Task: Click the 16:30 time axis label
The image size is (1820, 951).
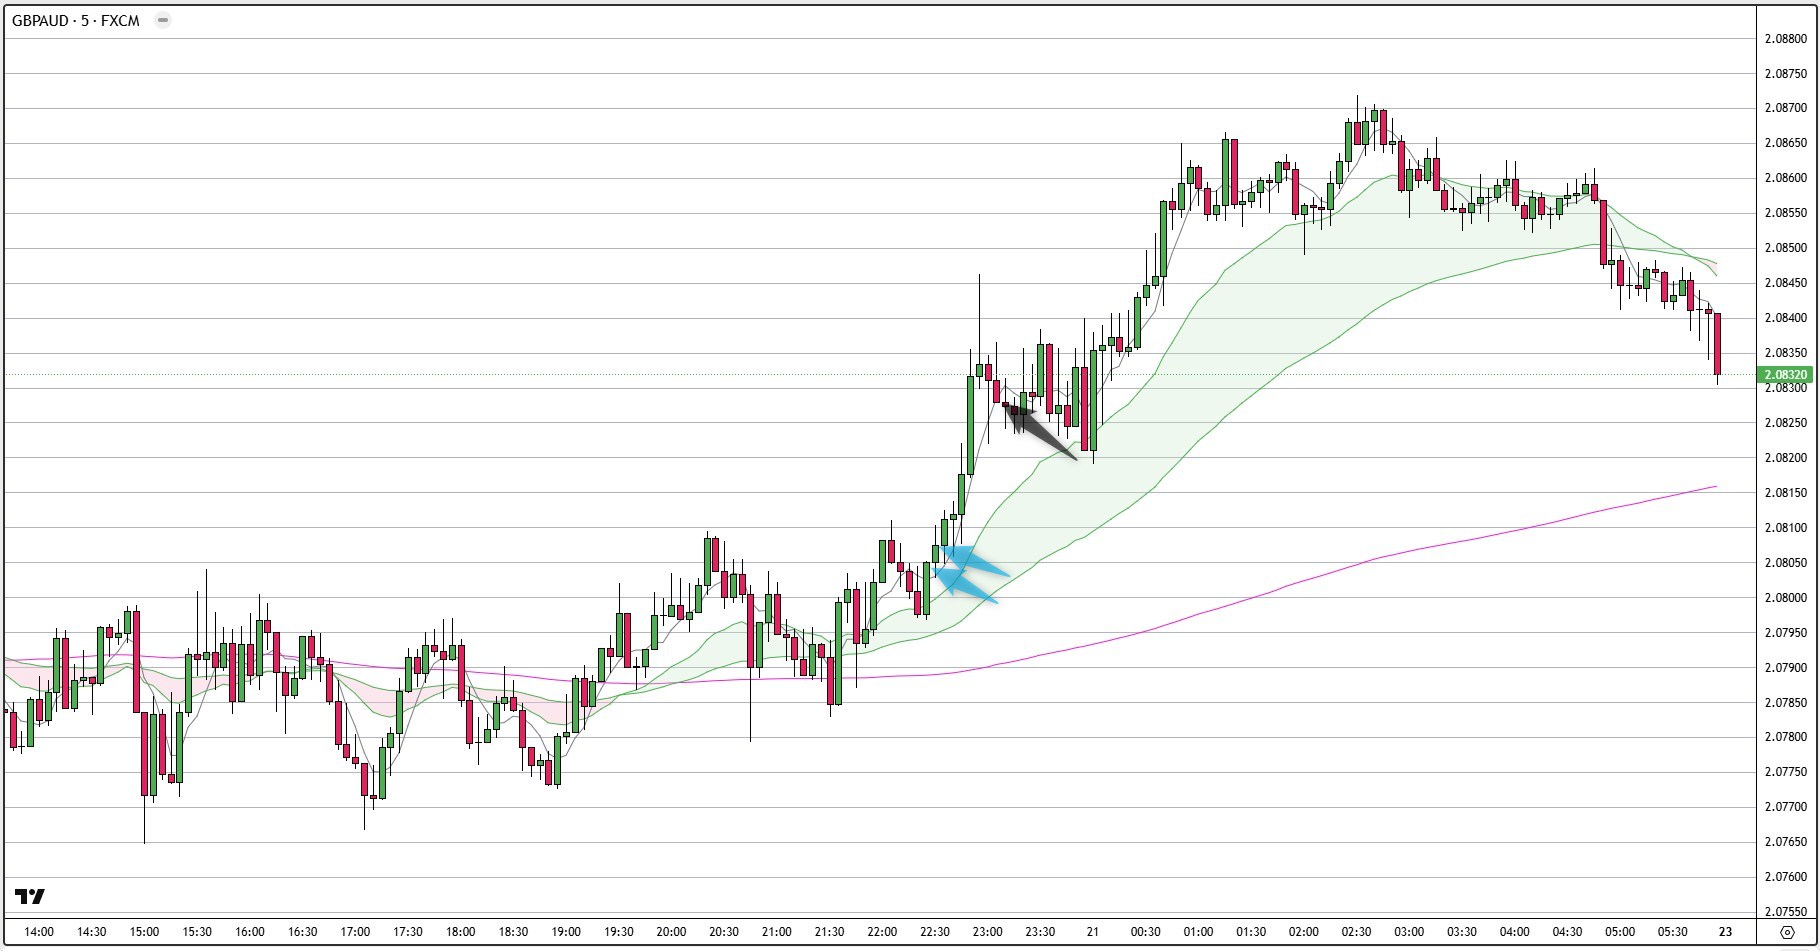Action: [302, 932]
